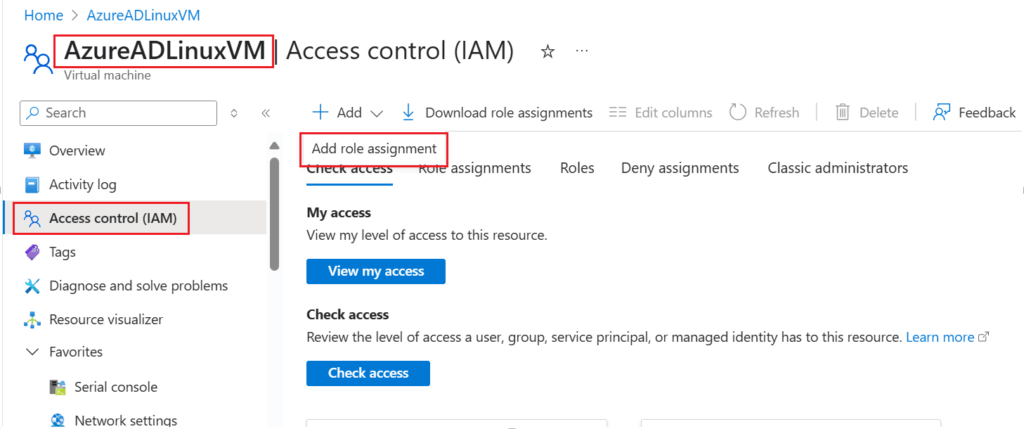1024x429 pixels.
Task: Open Network settings under Favorites
Action: 126,421
